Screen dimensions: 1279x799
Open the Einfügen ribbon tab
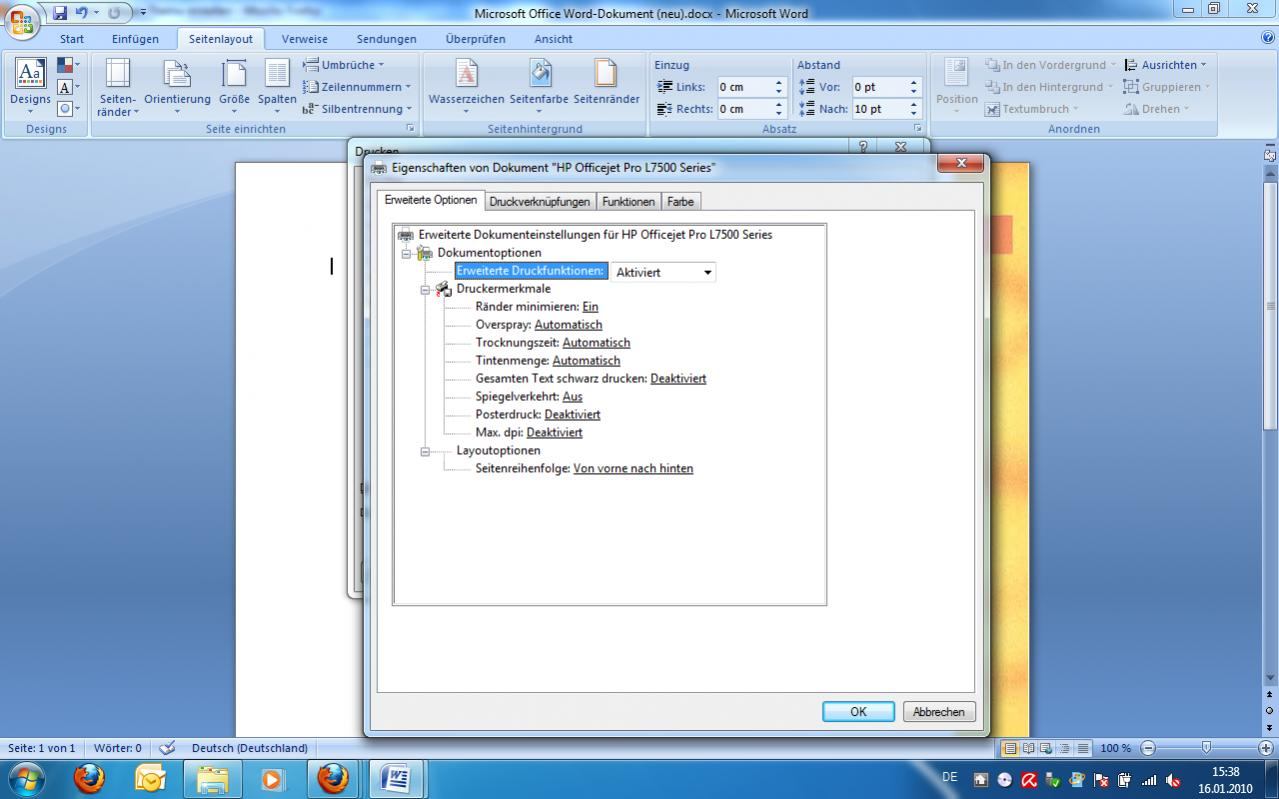pyautogui.click(x=135, y=39)
